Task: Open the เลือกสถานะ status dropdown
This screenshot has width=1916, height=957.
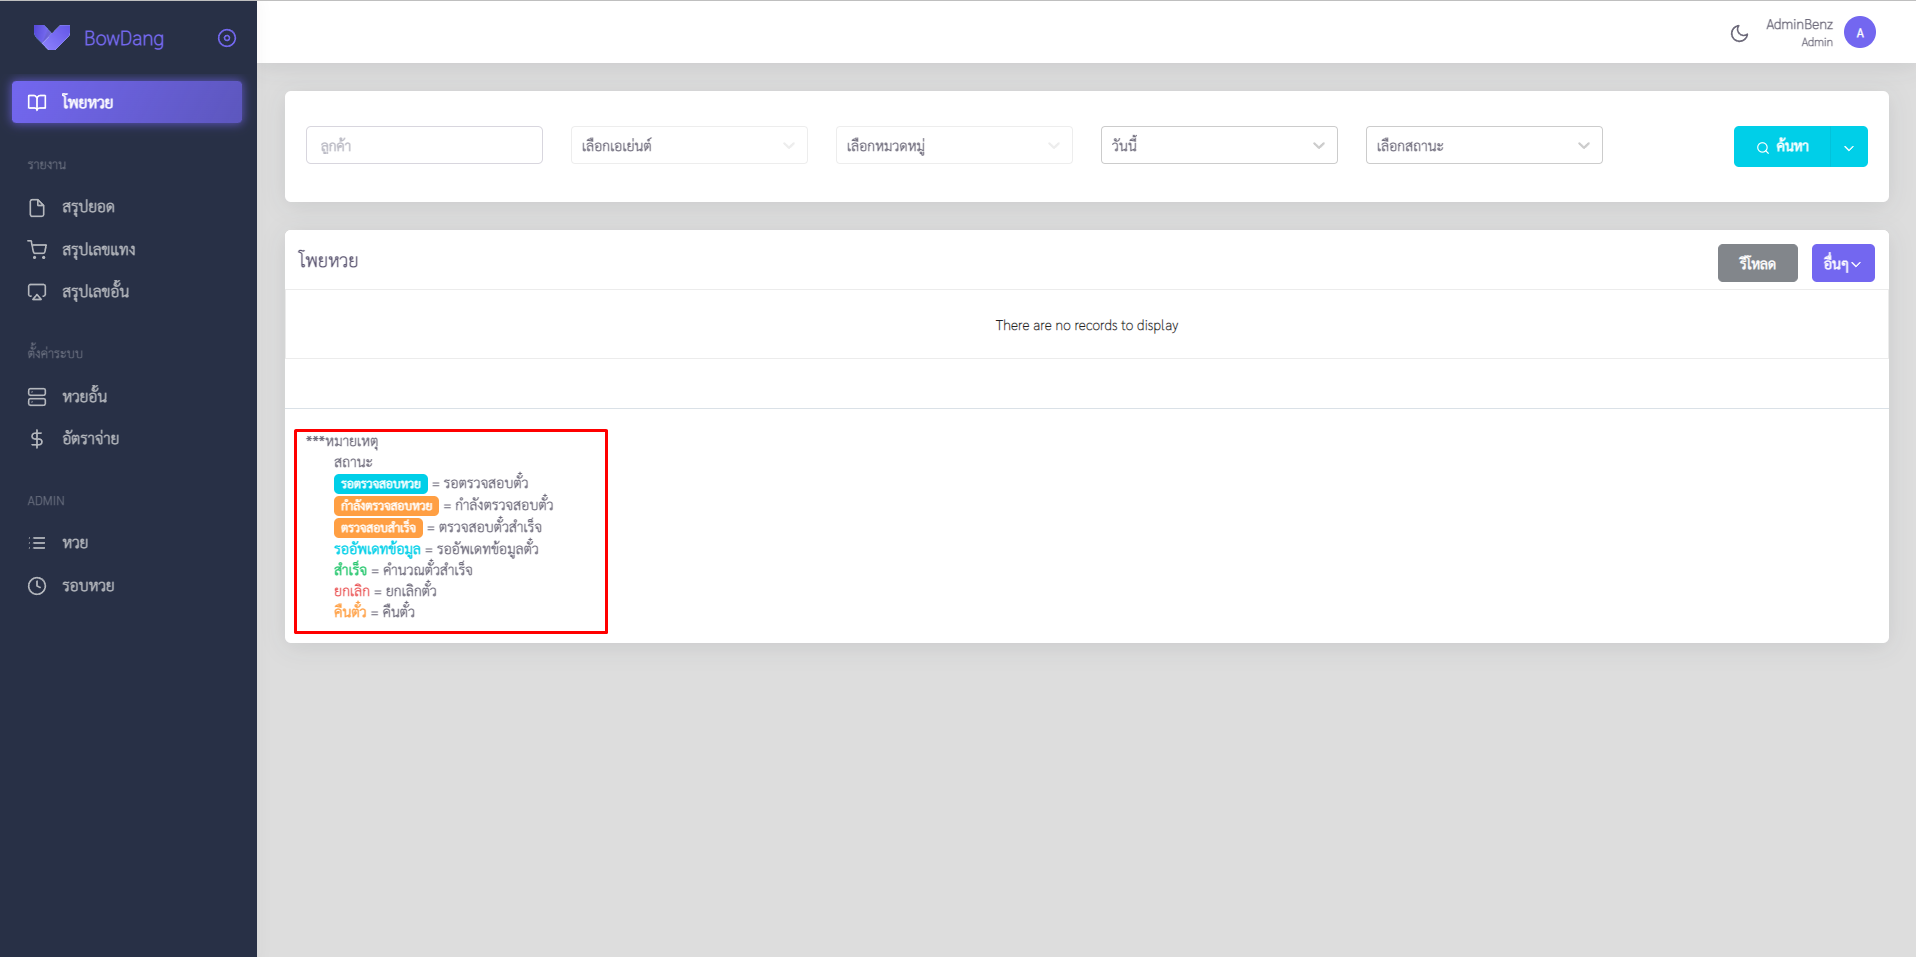Action: (1483, 145)
